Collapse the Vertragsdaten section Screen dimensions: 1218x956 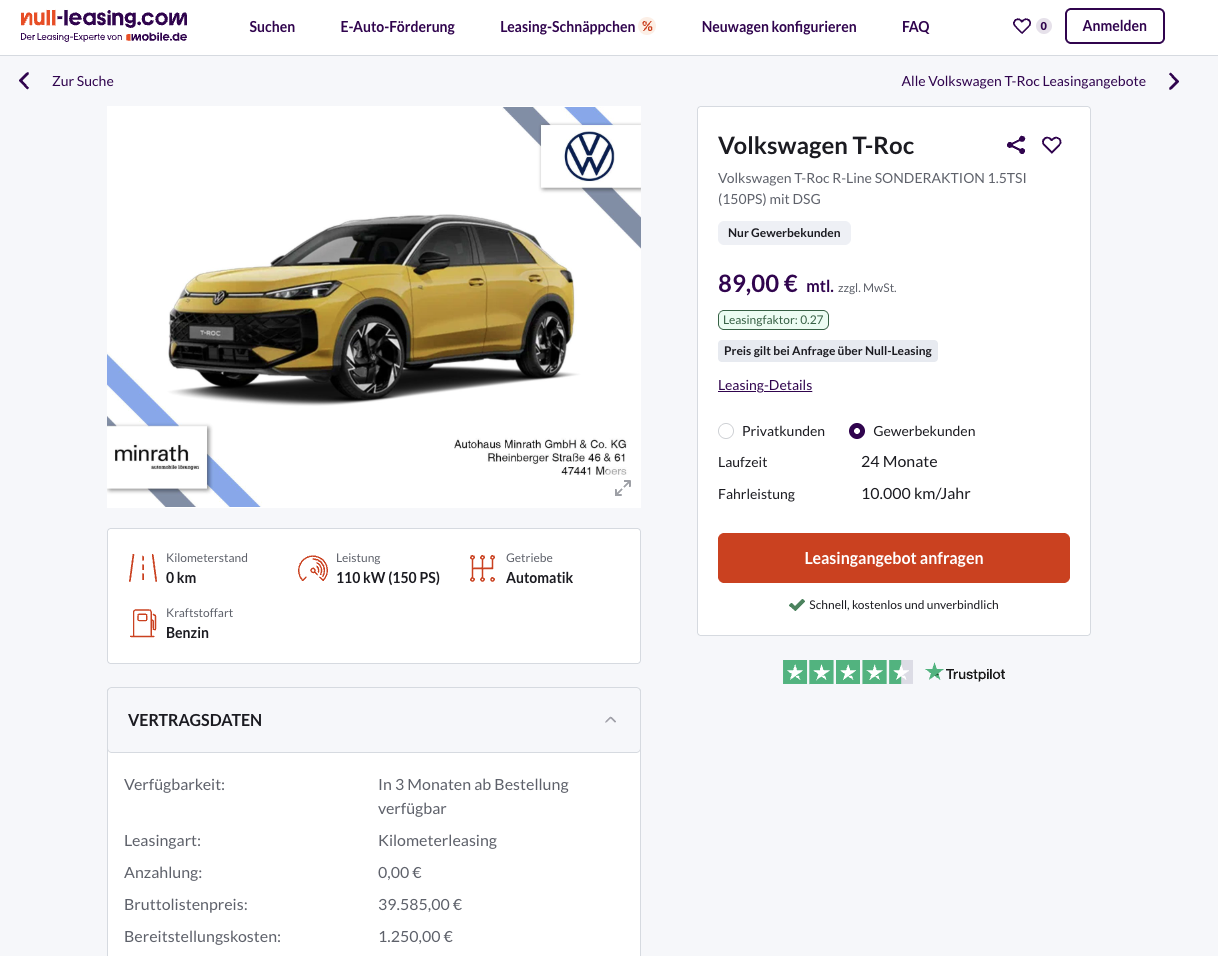(611, 720)
